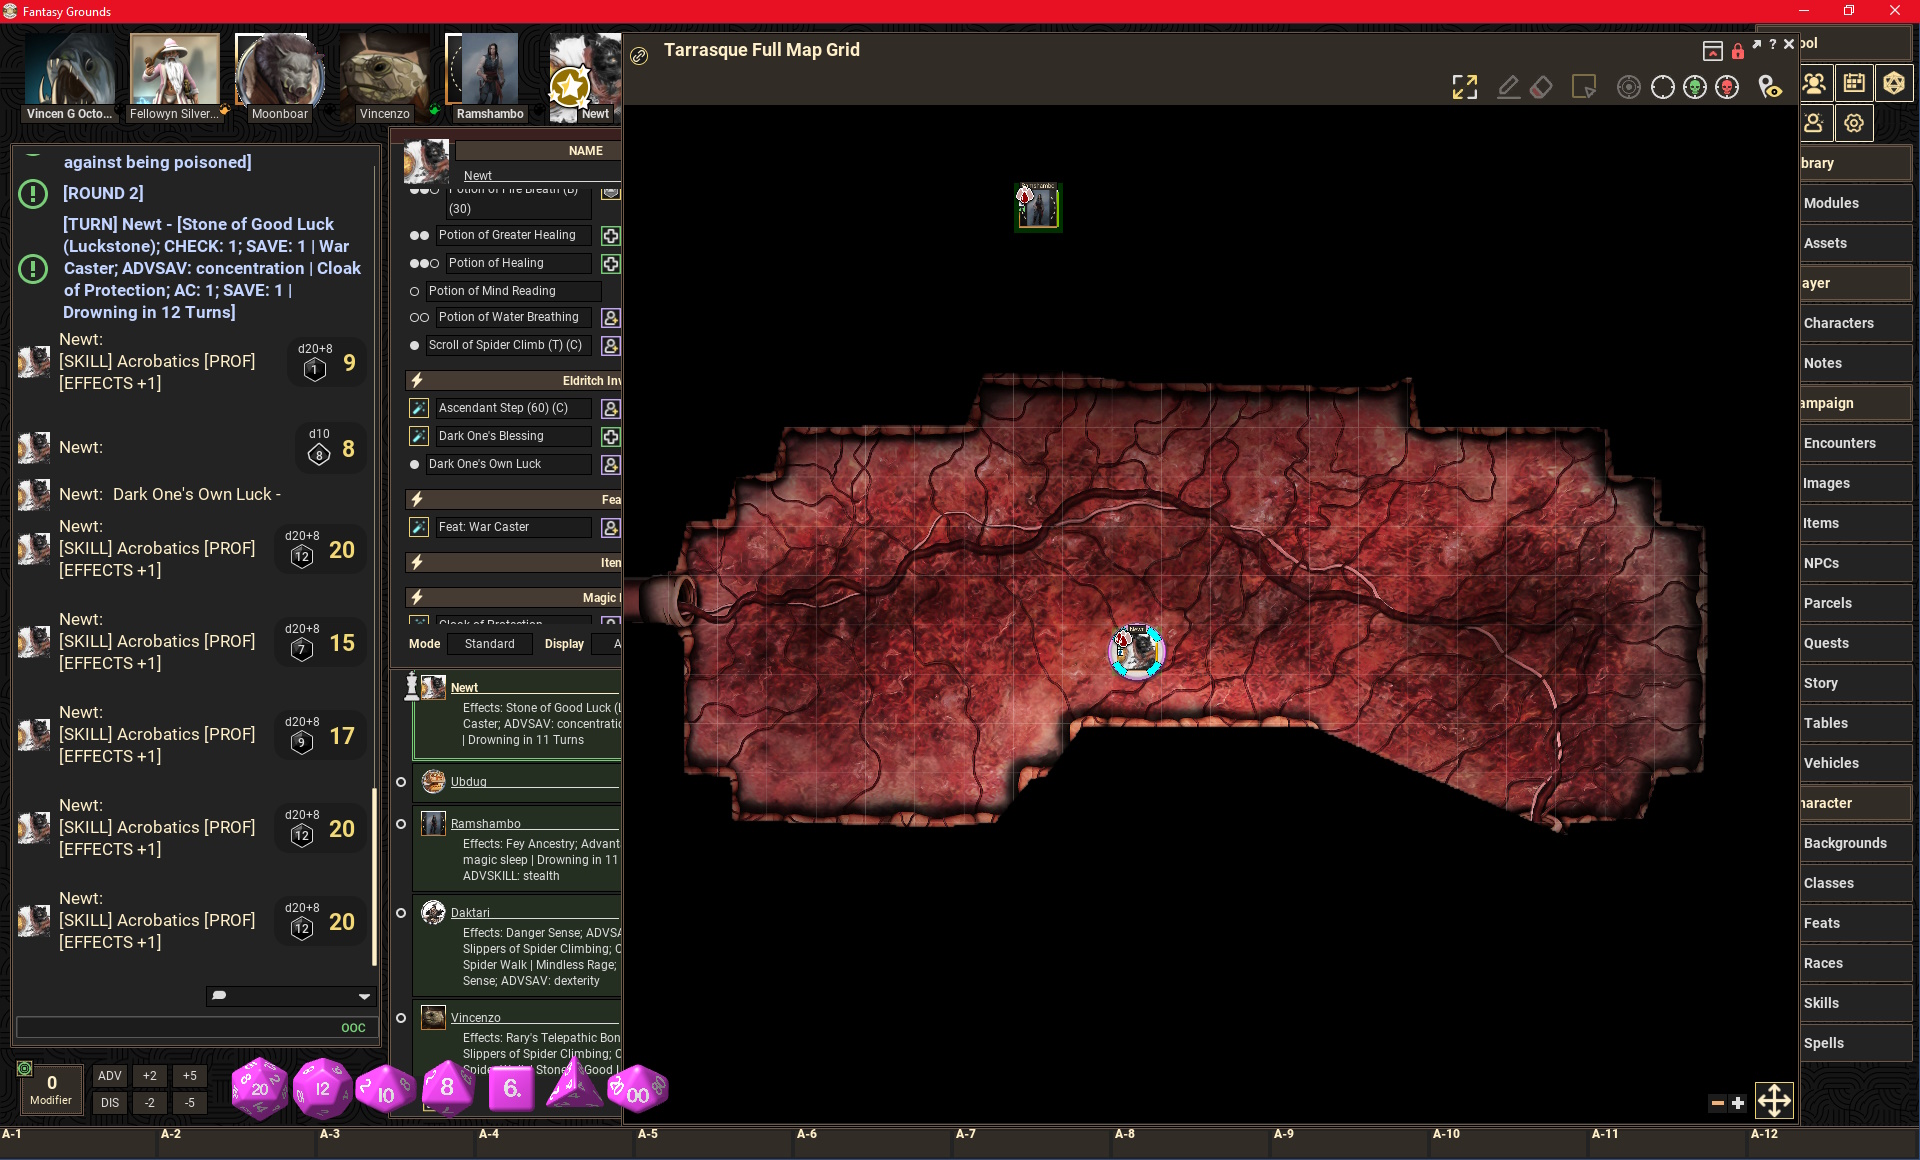Viewport: 1920px width, 1160px height.
Task: Toggle the map pin visibility eye icon
Action: click(1770, 87)
